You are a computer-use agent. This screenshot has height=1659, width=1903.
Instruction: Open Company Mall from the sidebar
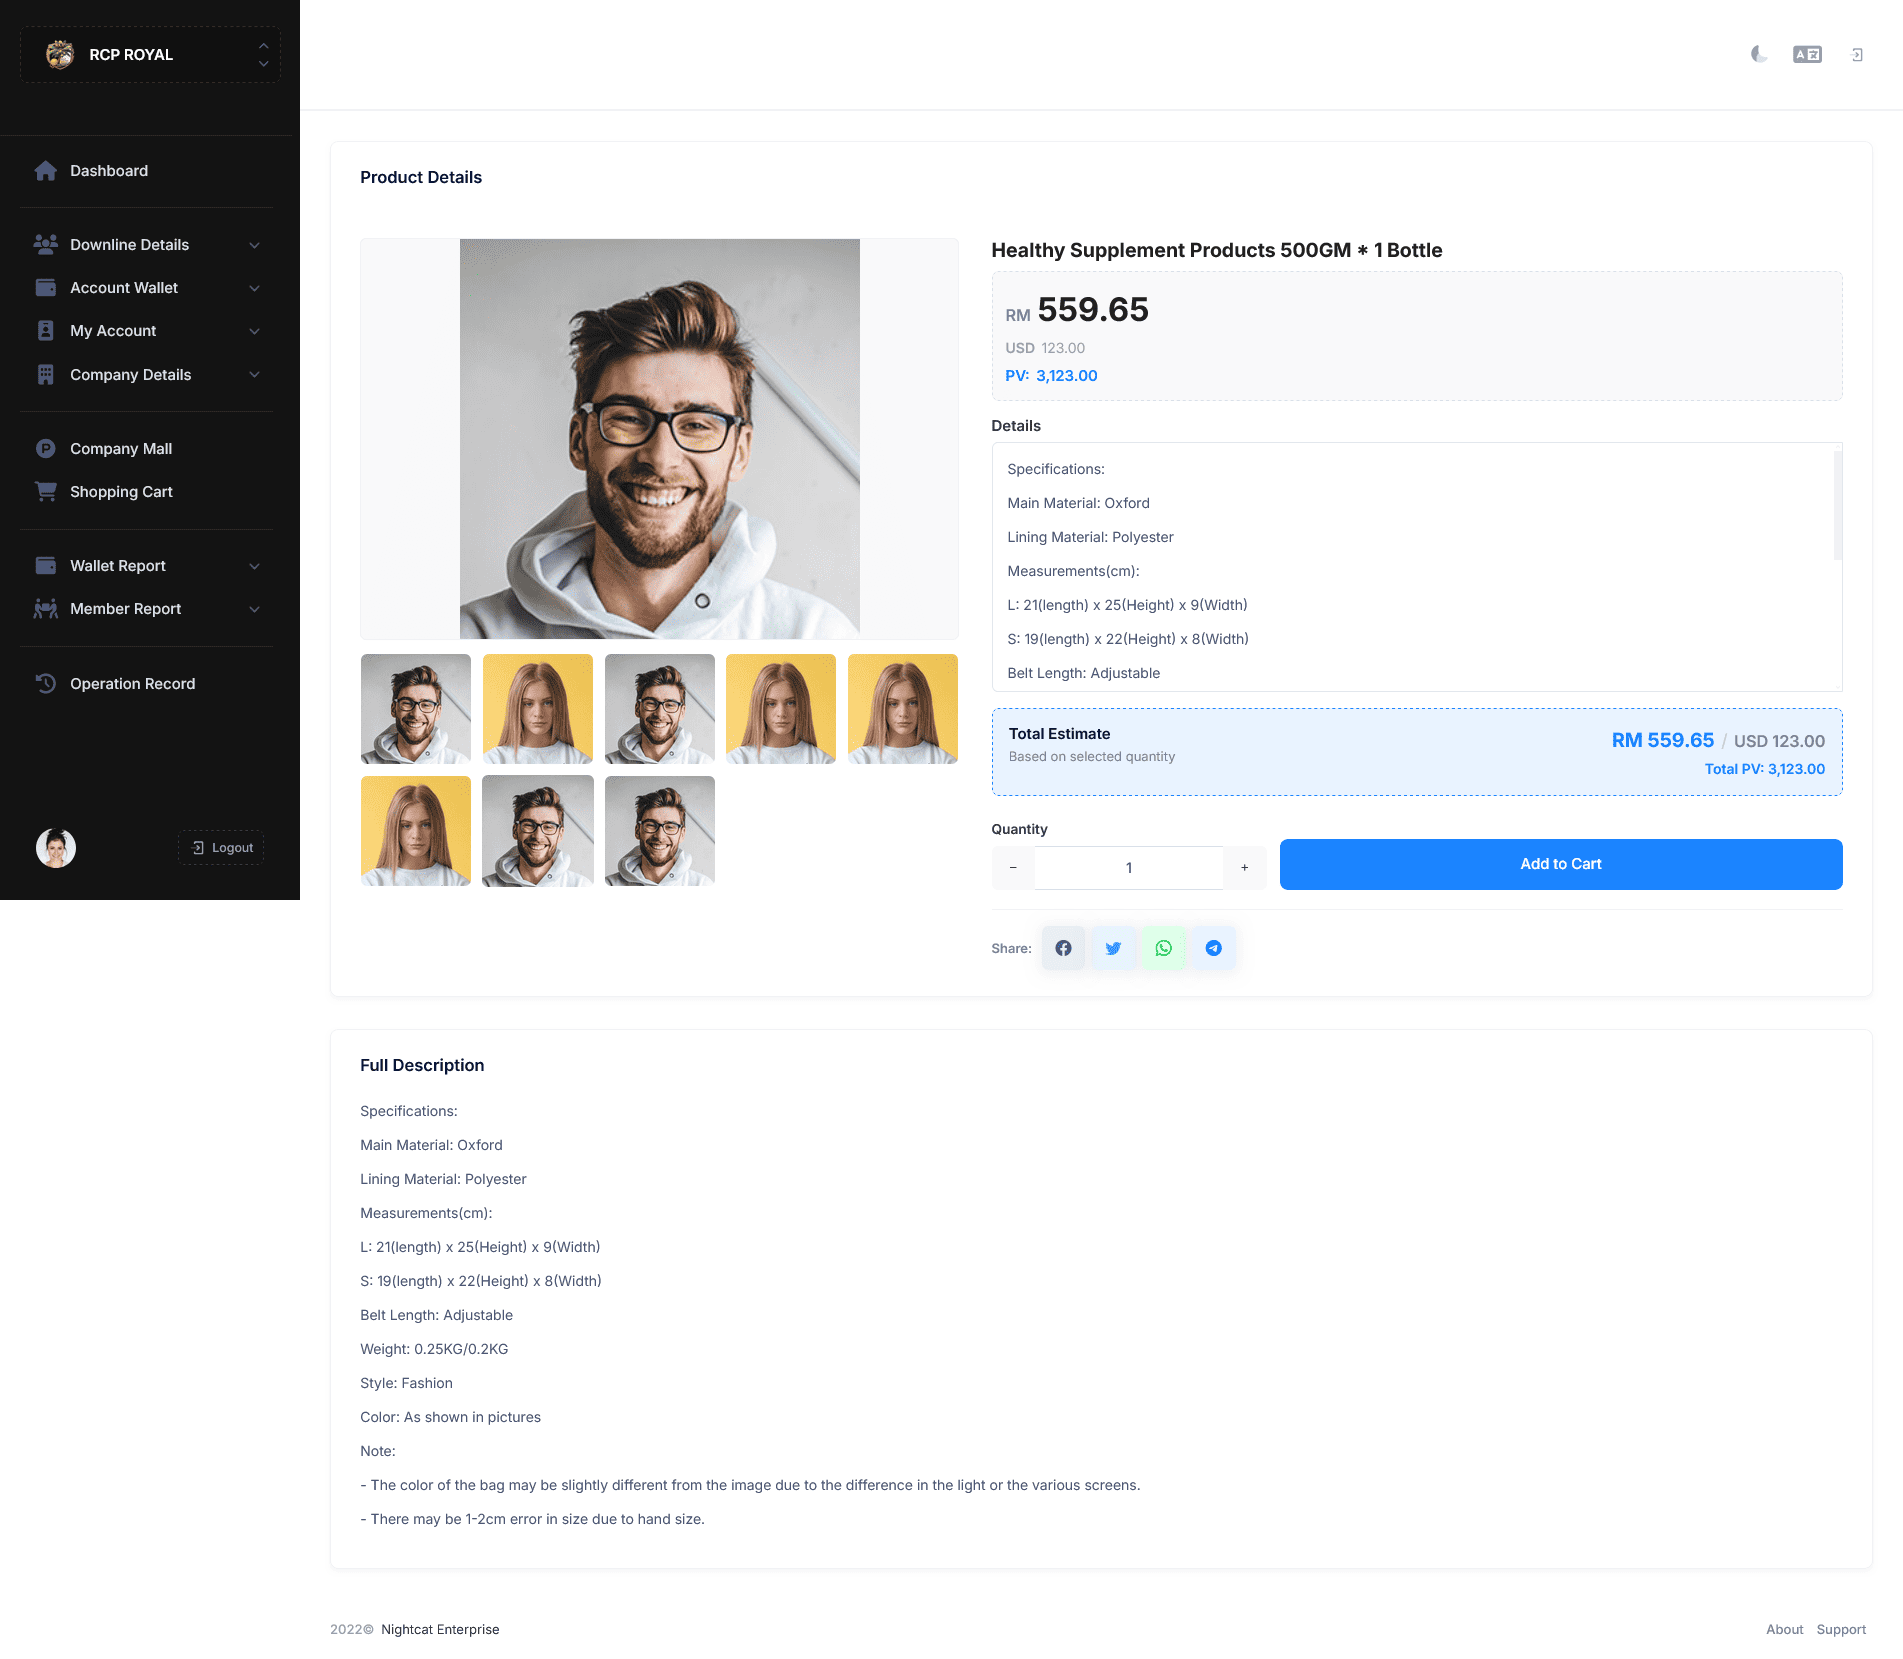147,448
